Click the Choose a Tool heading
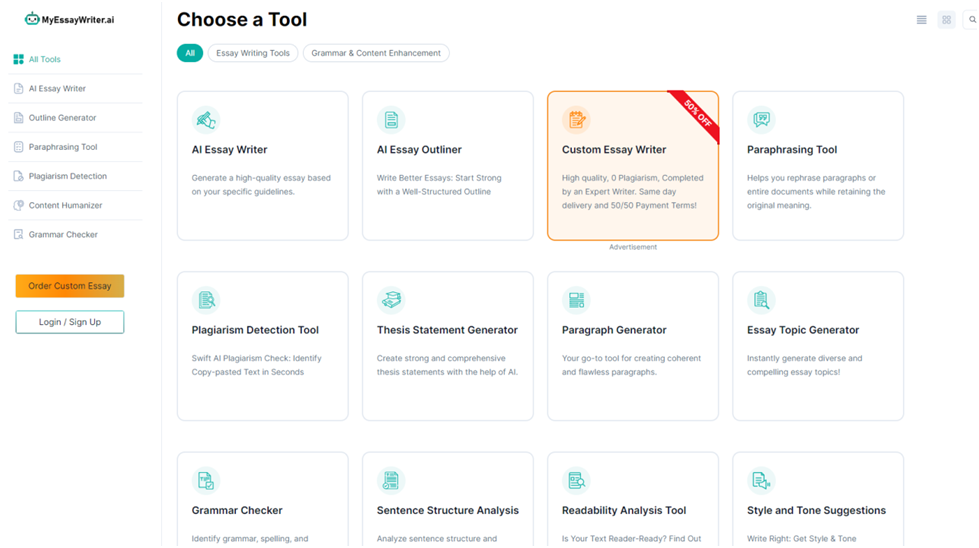This screenshot has height=548, width=979. pos(242,19)
